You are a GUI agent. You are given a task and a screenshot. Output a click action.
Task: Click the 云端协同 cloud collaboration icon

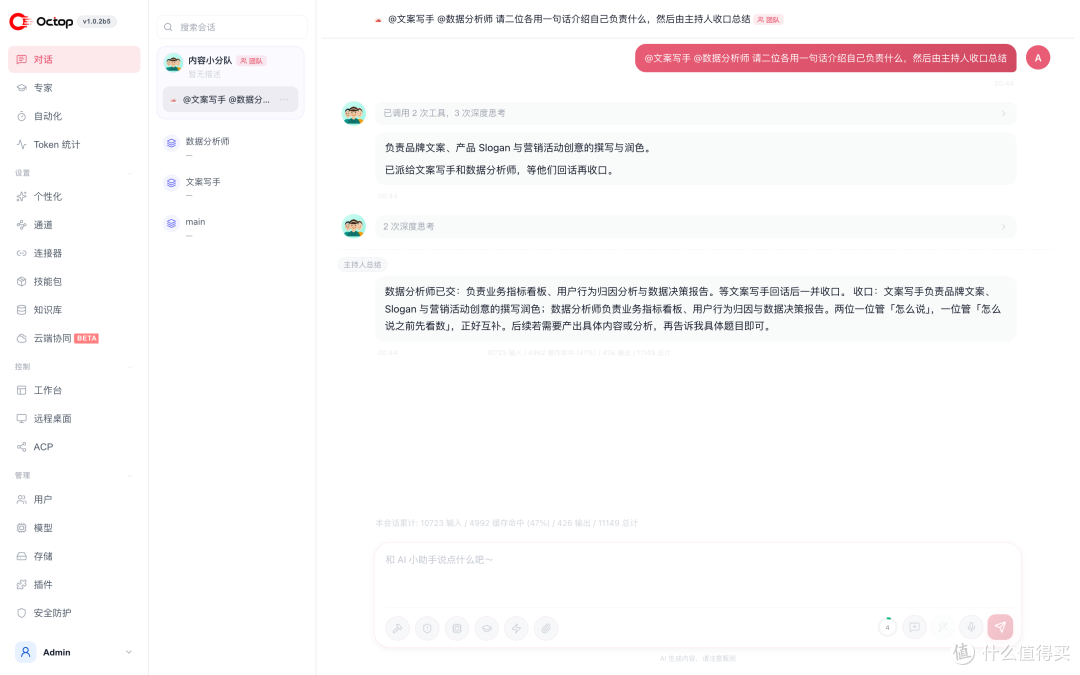point(21,338)
